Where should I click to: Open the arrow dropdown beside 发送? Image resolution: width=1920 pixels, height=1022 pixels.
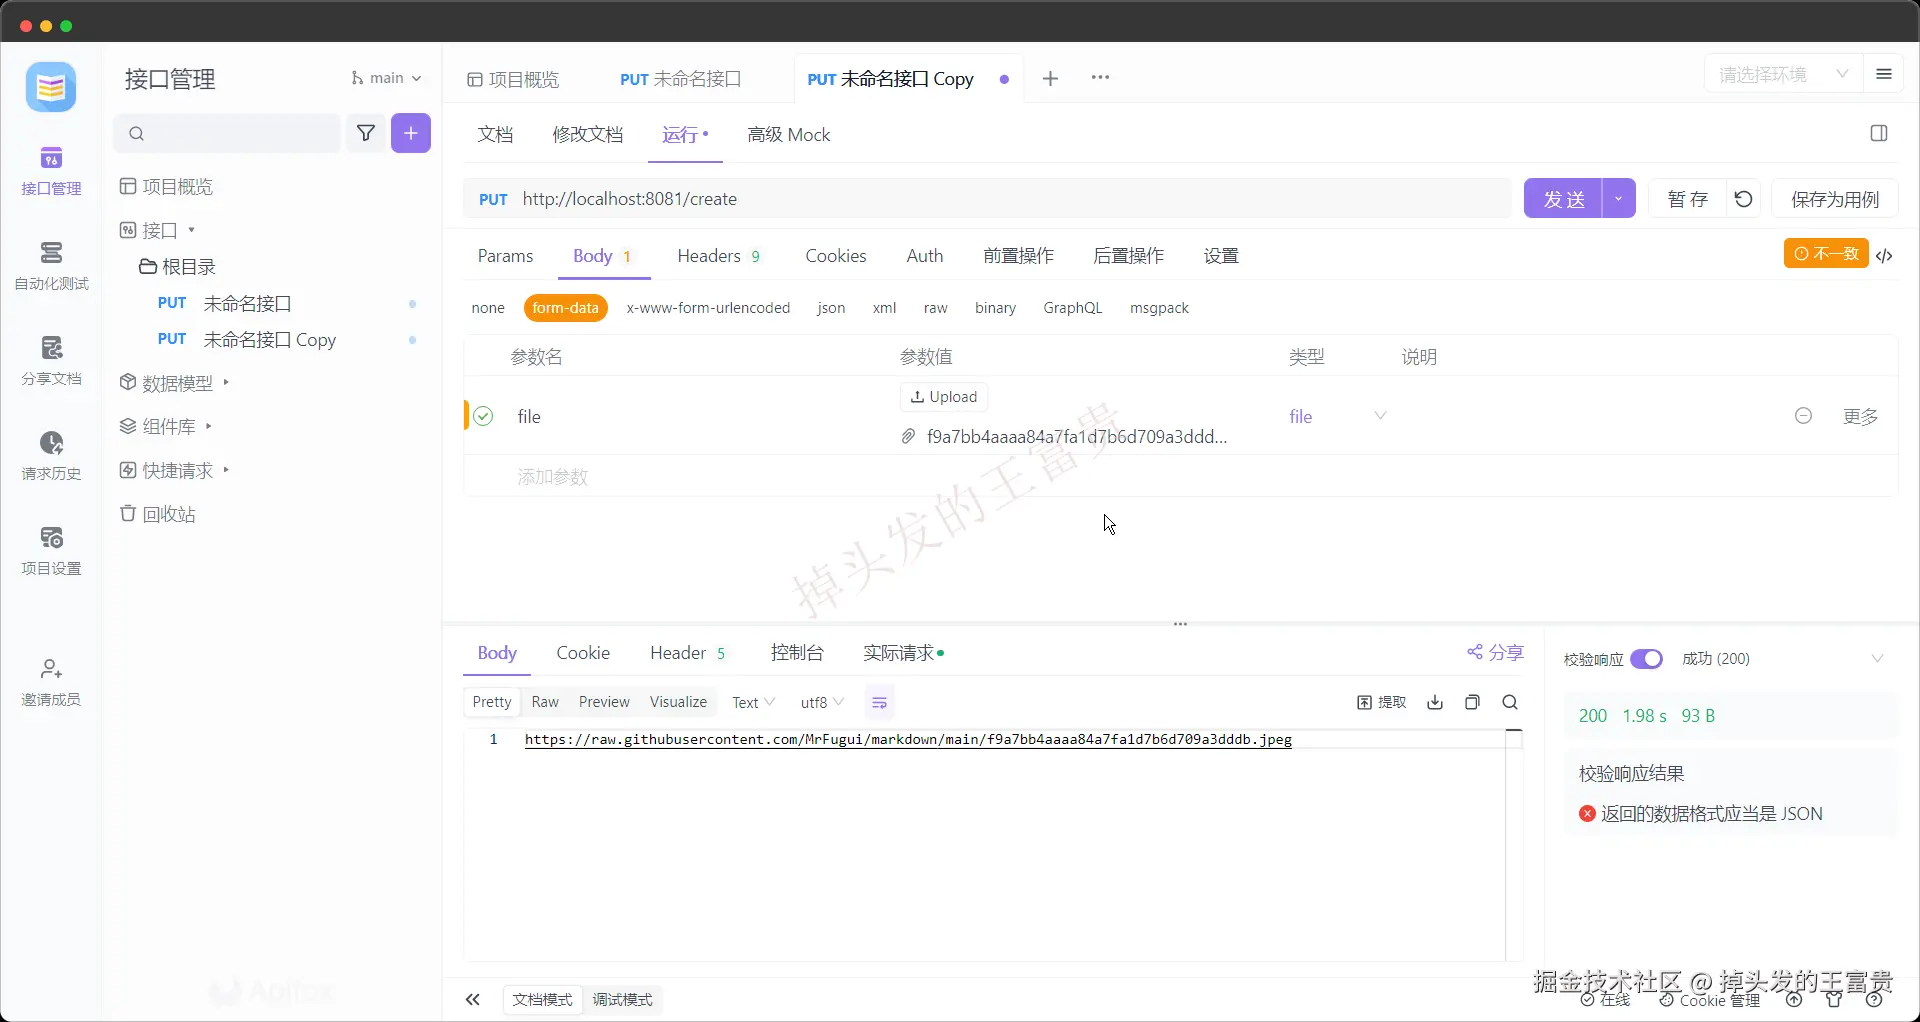pos(1618,199)
